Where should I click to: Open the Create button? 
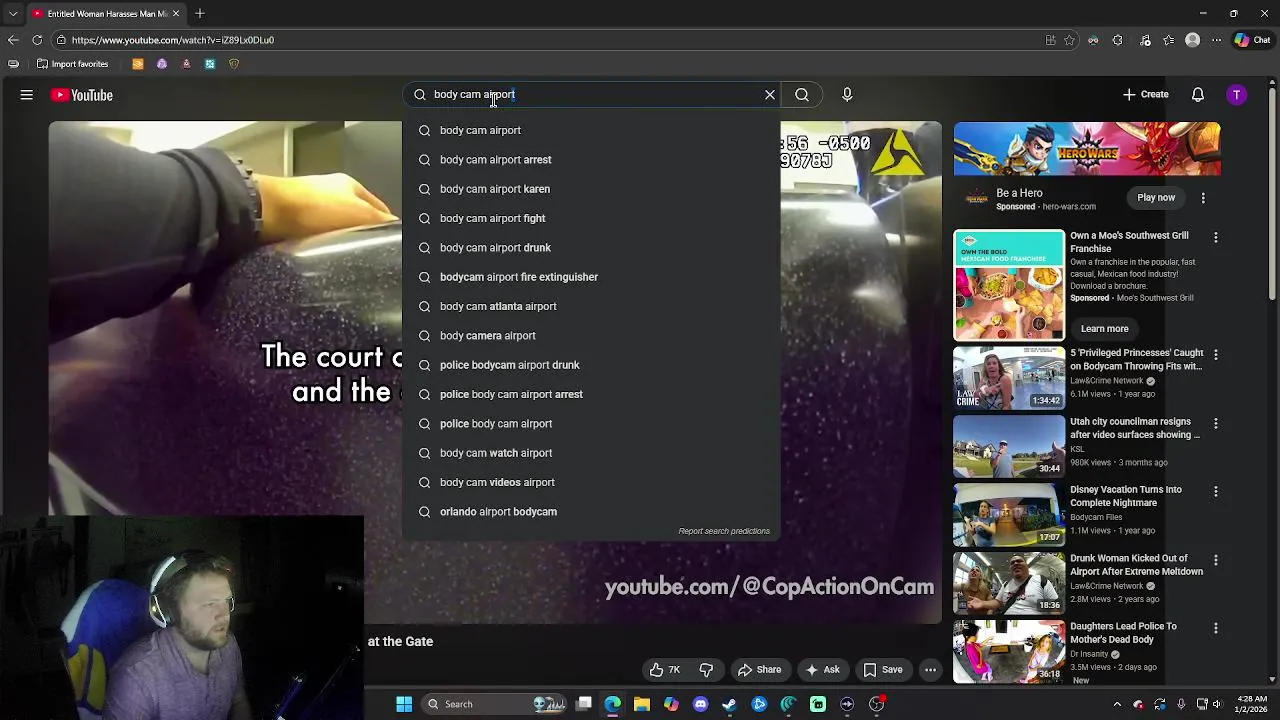1145,95
